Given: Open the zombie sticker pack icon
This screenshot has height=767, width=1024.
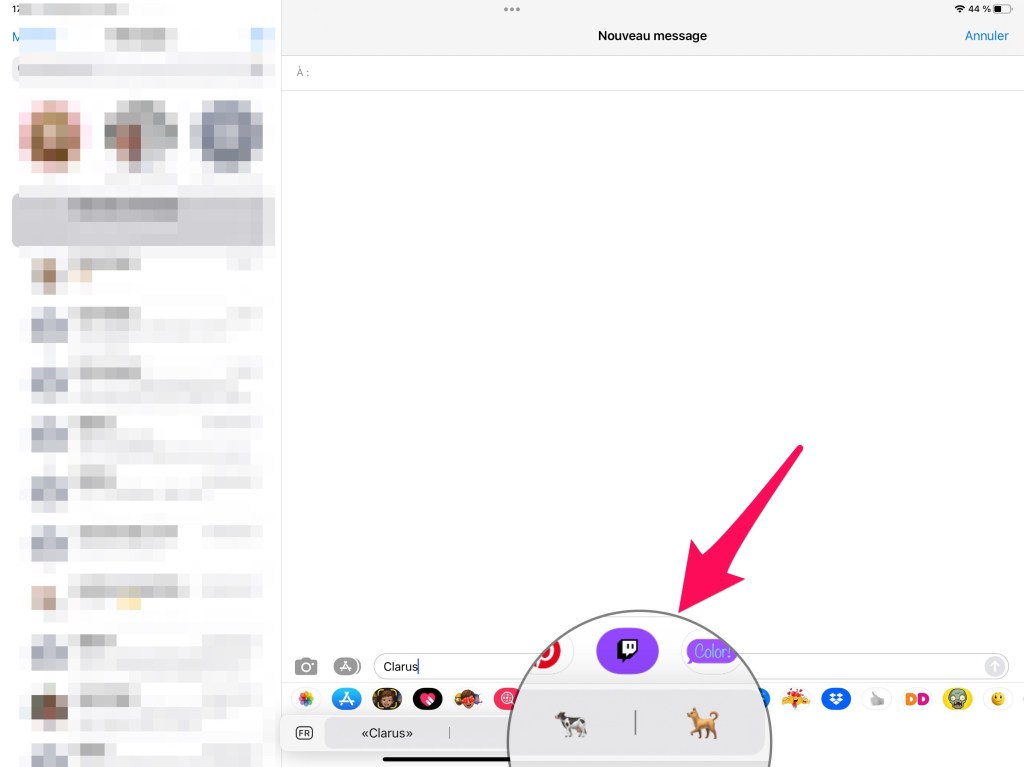Looking at the screenshot, I should point(957,699).
